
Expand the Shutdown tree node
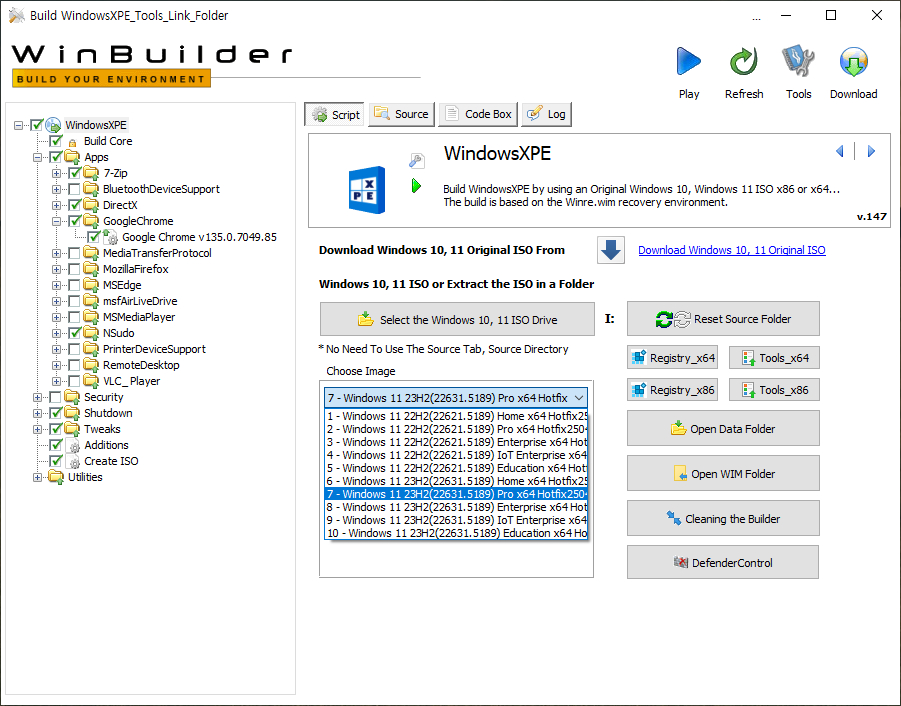click(37, 413)
